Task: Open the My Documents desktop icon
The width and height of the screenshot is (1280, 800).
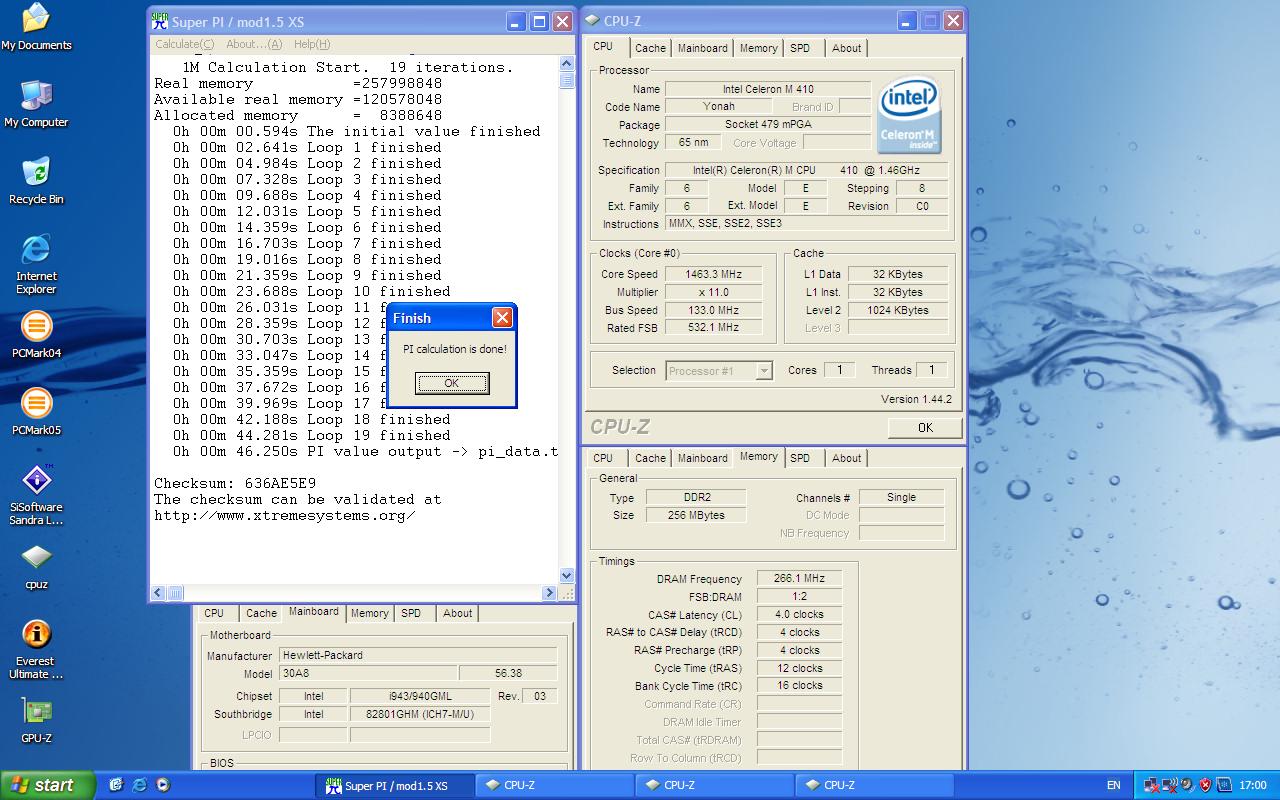Action: [36, 27]
